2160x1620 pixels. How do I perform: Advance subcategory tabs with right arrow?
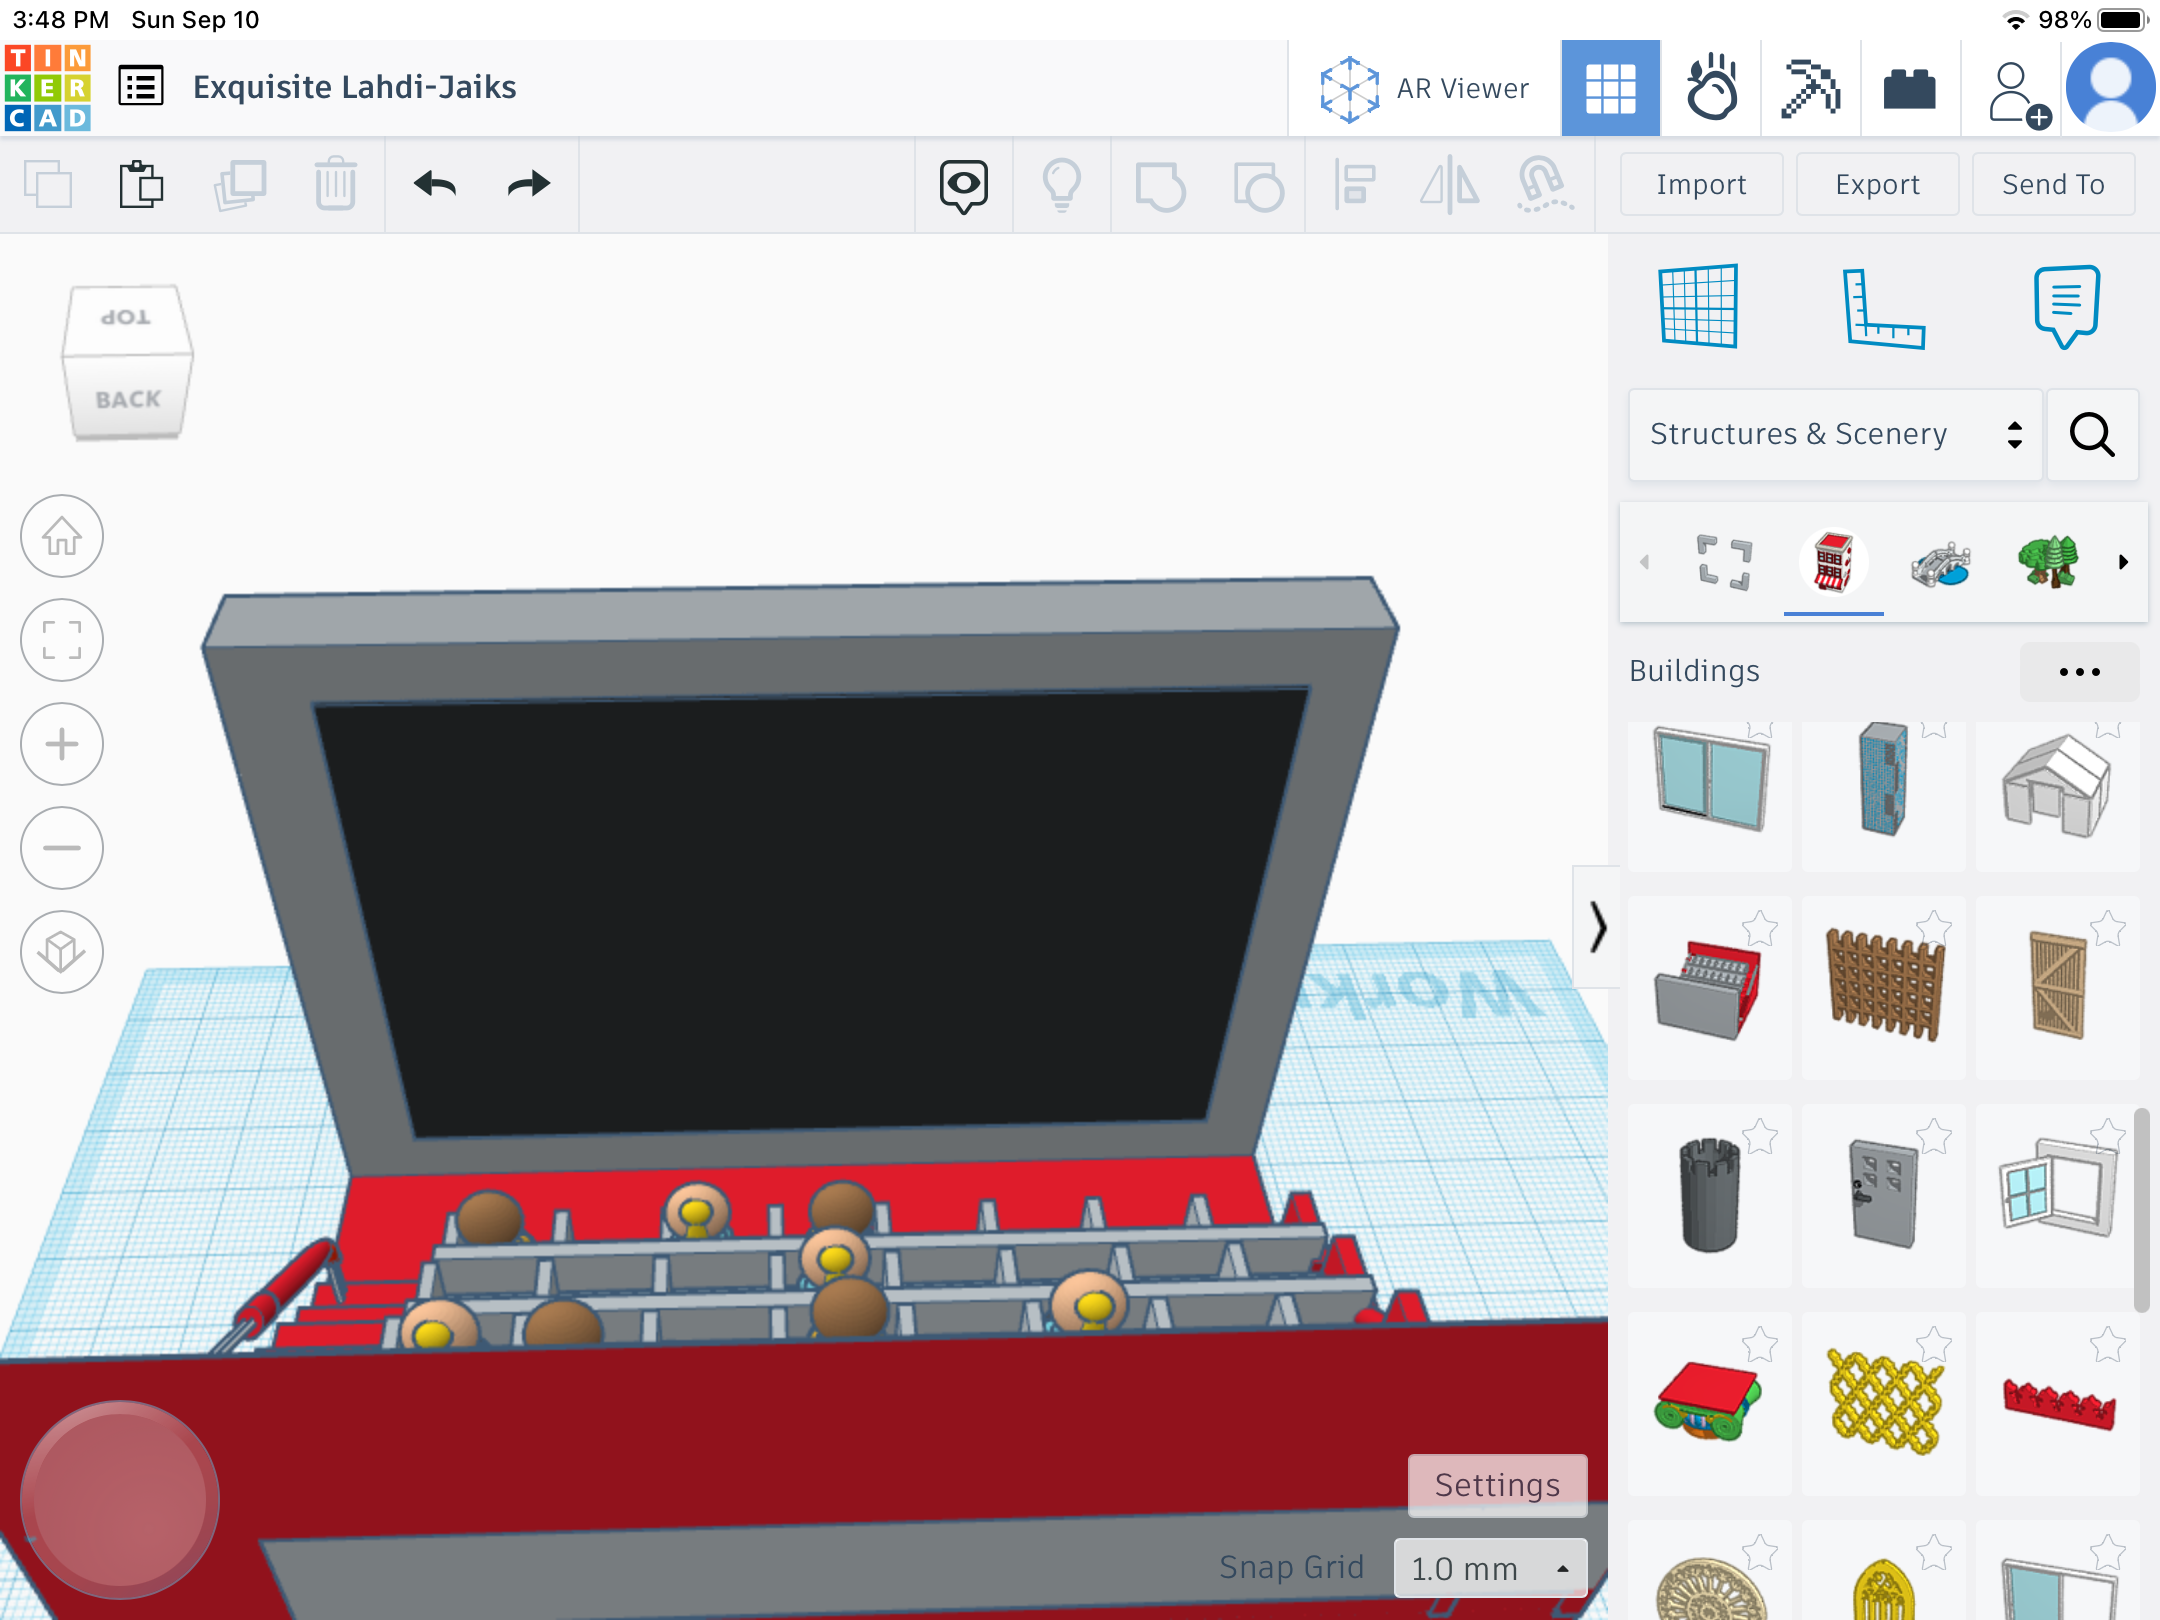[x=2123, y=562]
